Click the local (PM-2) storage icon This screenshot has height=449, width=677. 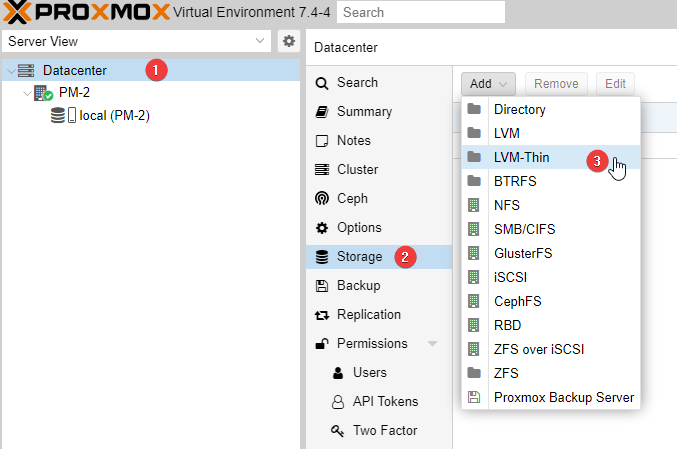tap(63, 115)
